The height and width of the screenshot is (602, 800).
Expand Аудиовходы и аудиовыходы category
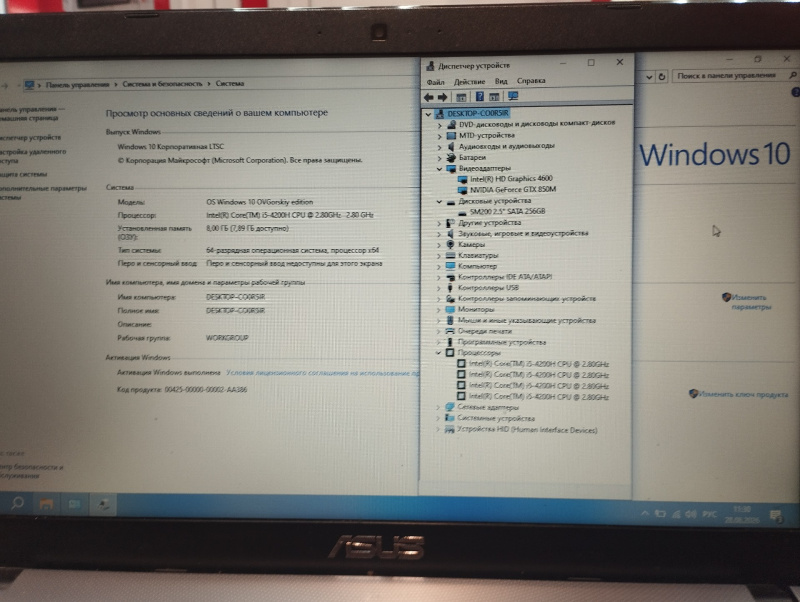click(439, 147)
